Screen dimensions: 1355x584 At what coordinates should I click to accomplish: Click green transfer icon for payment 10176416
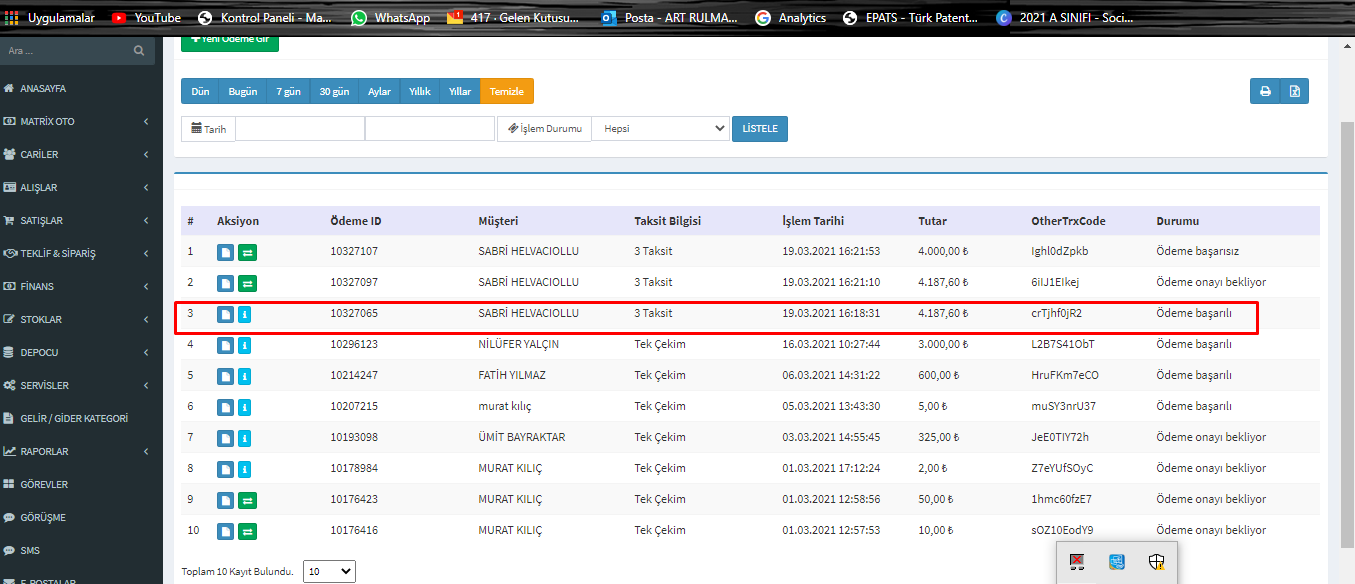(x=247, y=531)
